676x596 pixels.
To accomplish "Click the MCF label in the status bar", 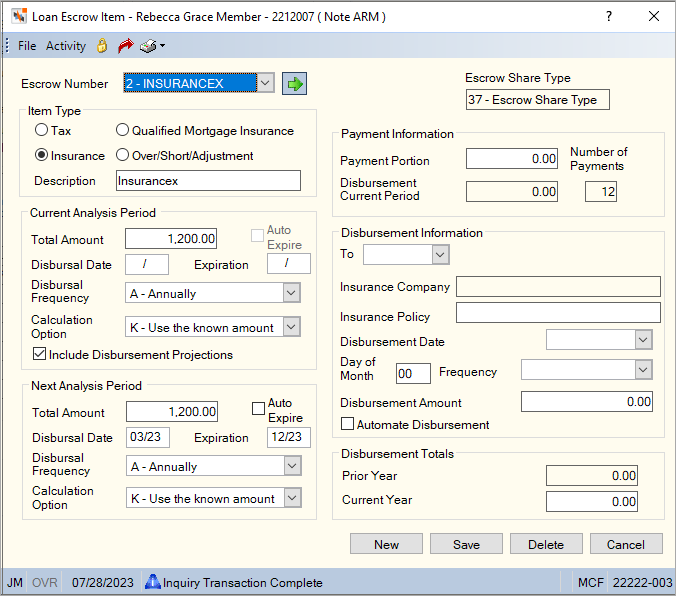I will tap(590, 583).
